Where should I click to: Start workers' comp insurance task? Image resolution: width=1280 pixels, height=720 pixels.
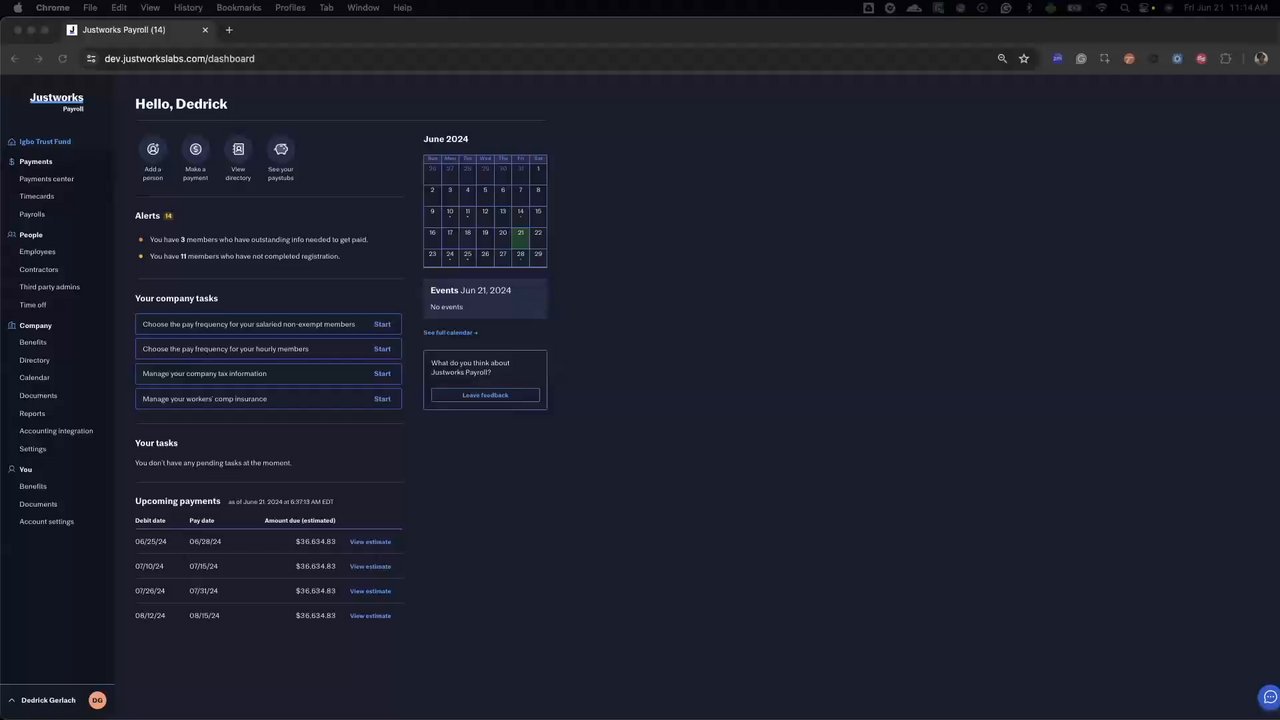coord(382,399)
